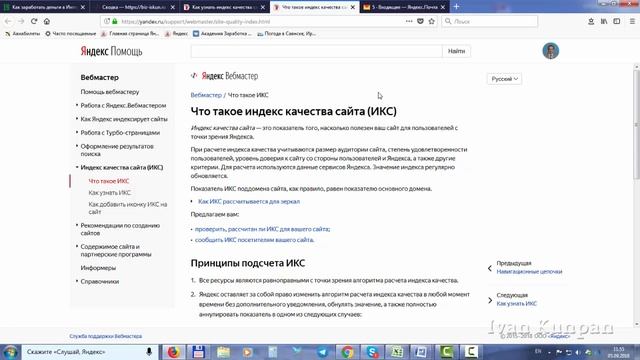Click the Найти search button
The width and height of the screenshot is (640, 360).
(x=456, y=51)
